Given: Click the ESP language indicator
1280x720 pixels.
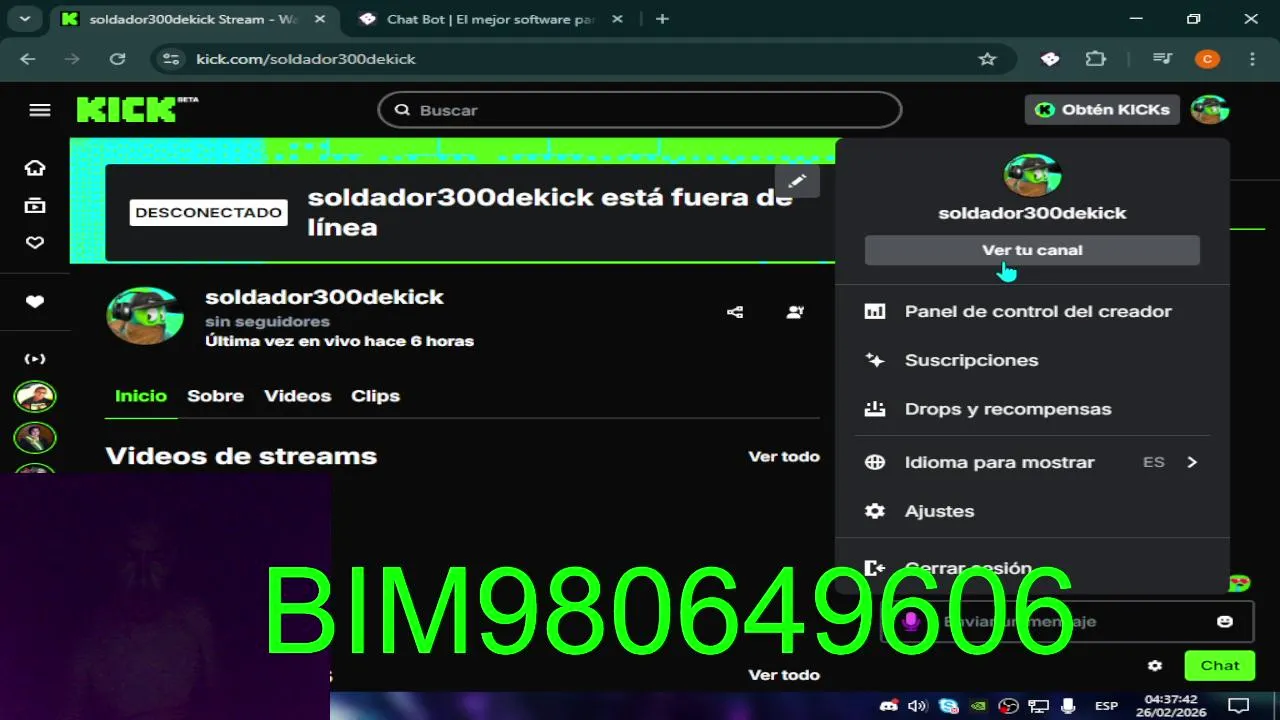Looking at the screenshot, I should click(x=1106, y=706).
